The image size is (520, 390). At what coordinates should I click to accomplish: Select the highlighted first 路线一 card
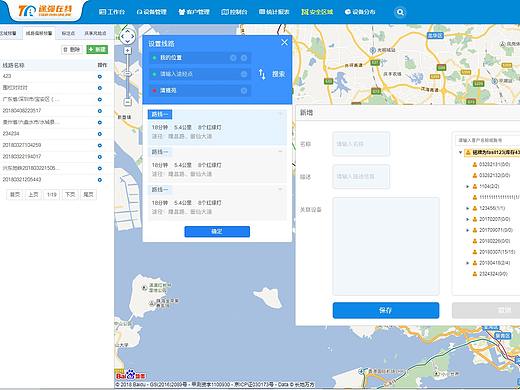point(217,127)
